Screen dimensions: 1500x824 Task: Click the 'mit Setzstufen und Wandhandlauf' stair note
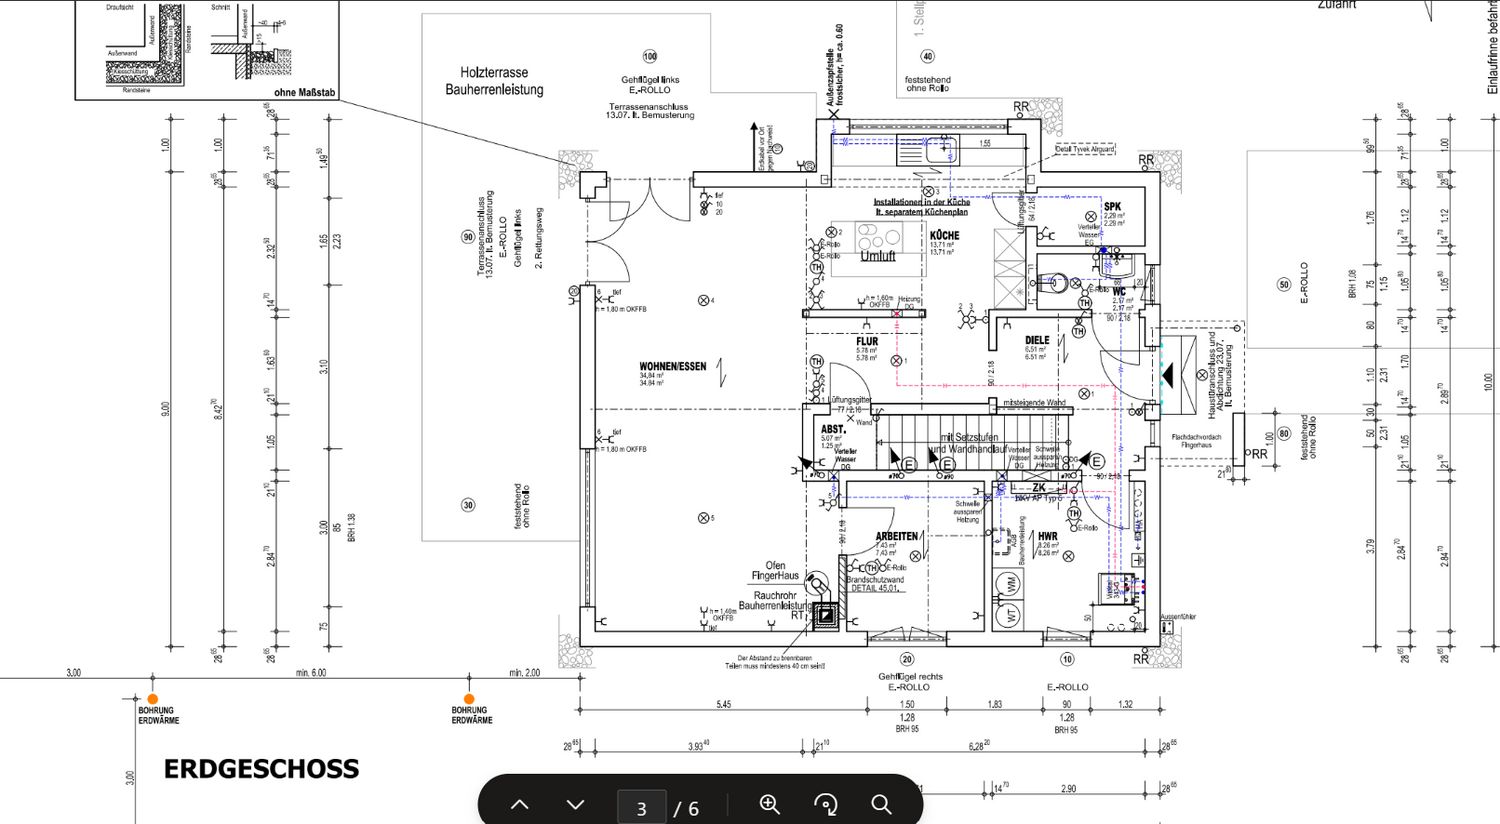tap(968, 443)
